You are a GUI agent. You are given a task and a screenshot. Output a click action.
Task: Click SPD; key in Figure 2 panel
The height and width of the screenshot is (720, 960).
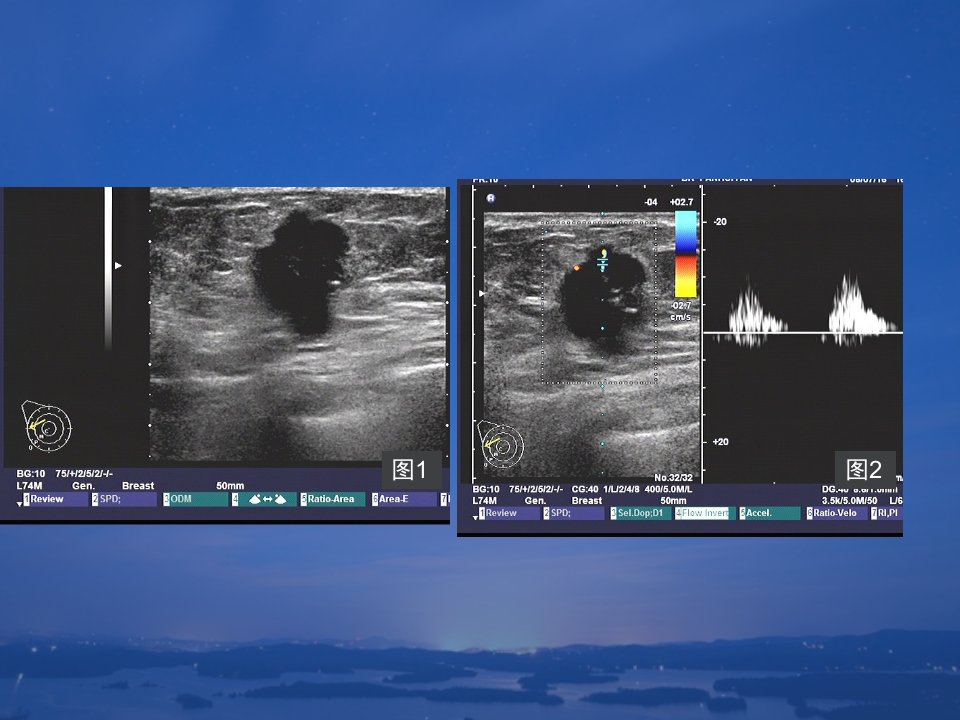coord(574,513)
